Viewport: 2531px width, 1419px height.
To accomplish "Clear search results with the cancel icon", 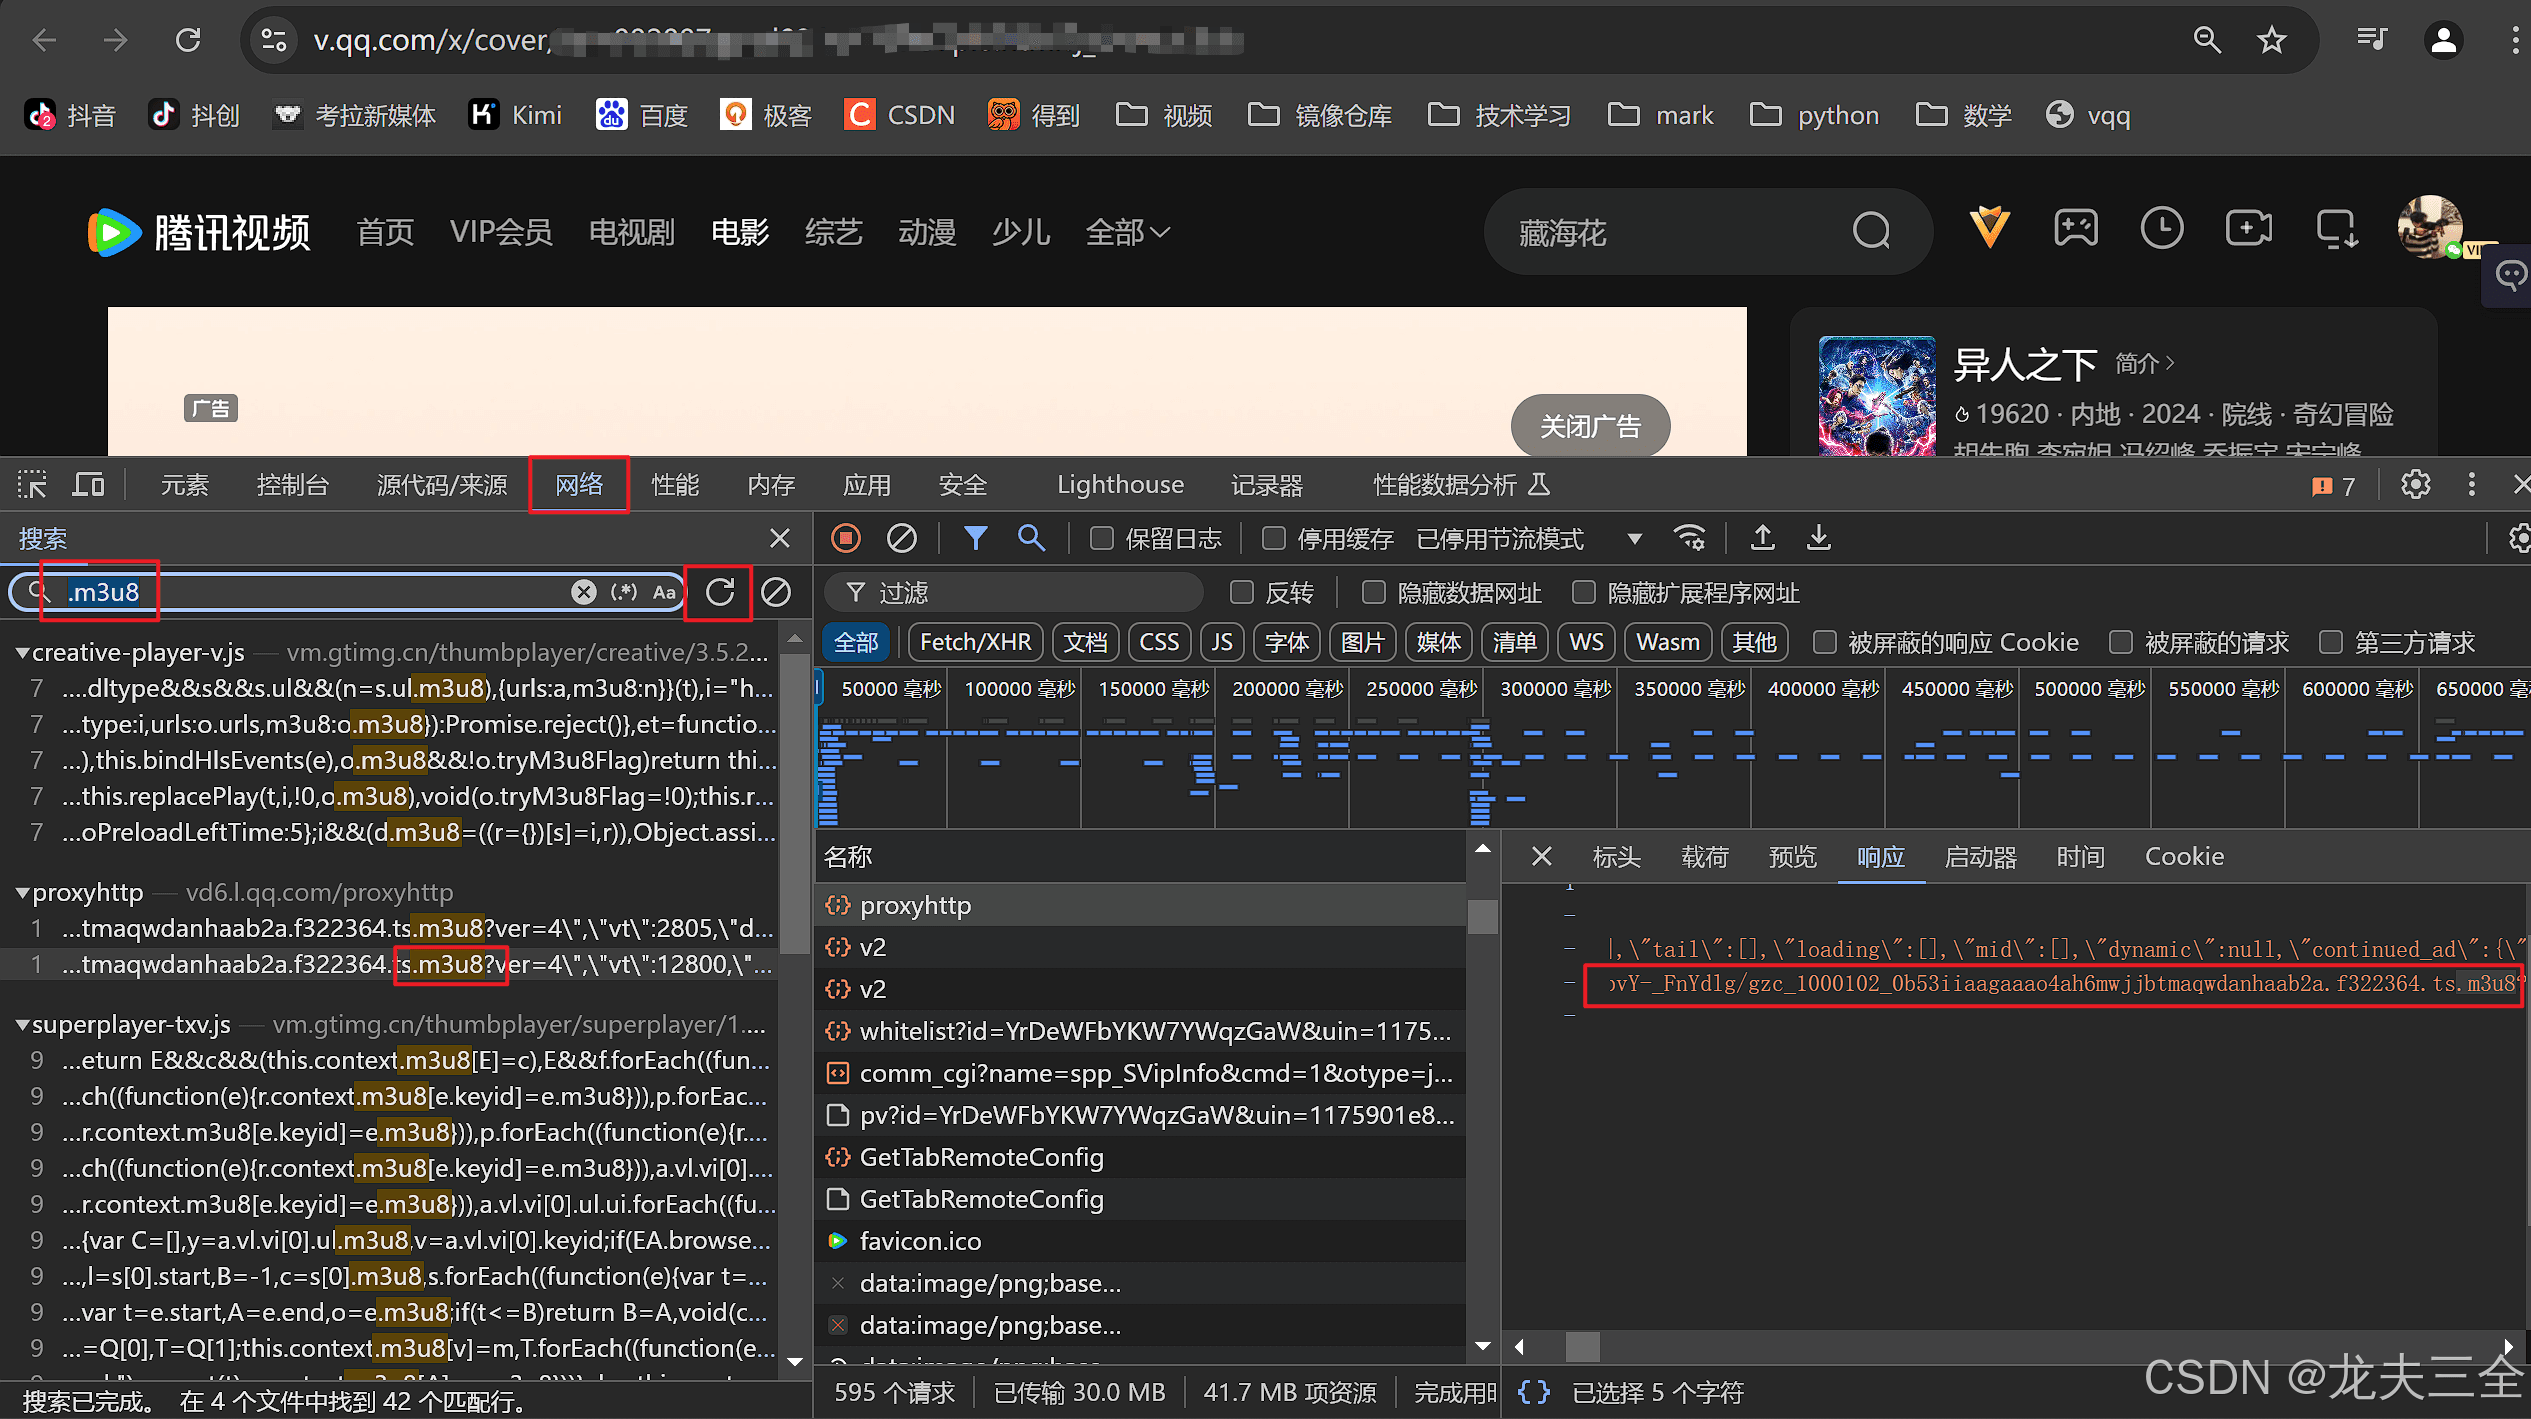I will [x=776, y=592].
